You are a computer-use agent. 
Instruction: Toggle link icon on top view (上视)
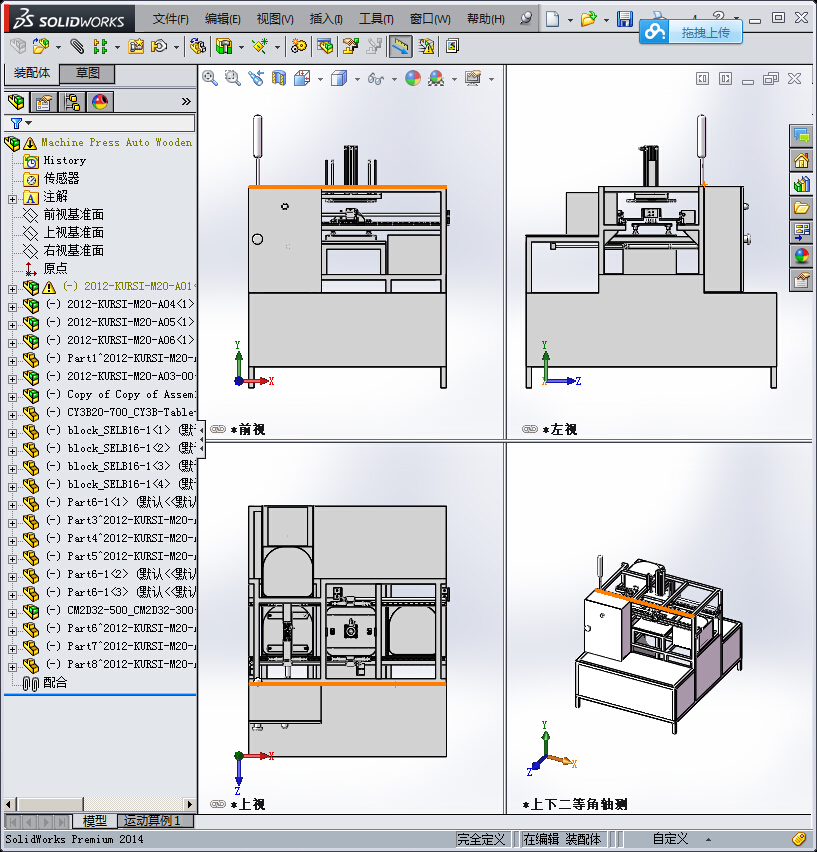tap(218, 804)
